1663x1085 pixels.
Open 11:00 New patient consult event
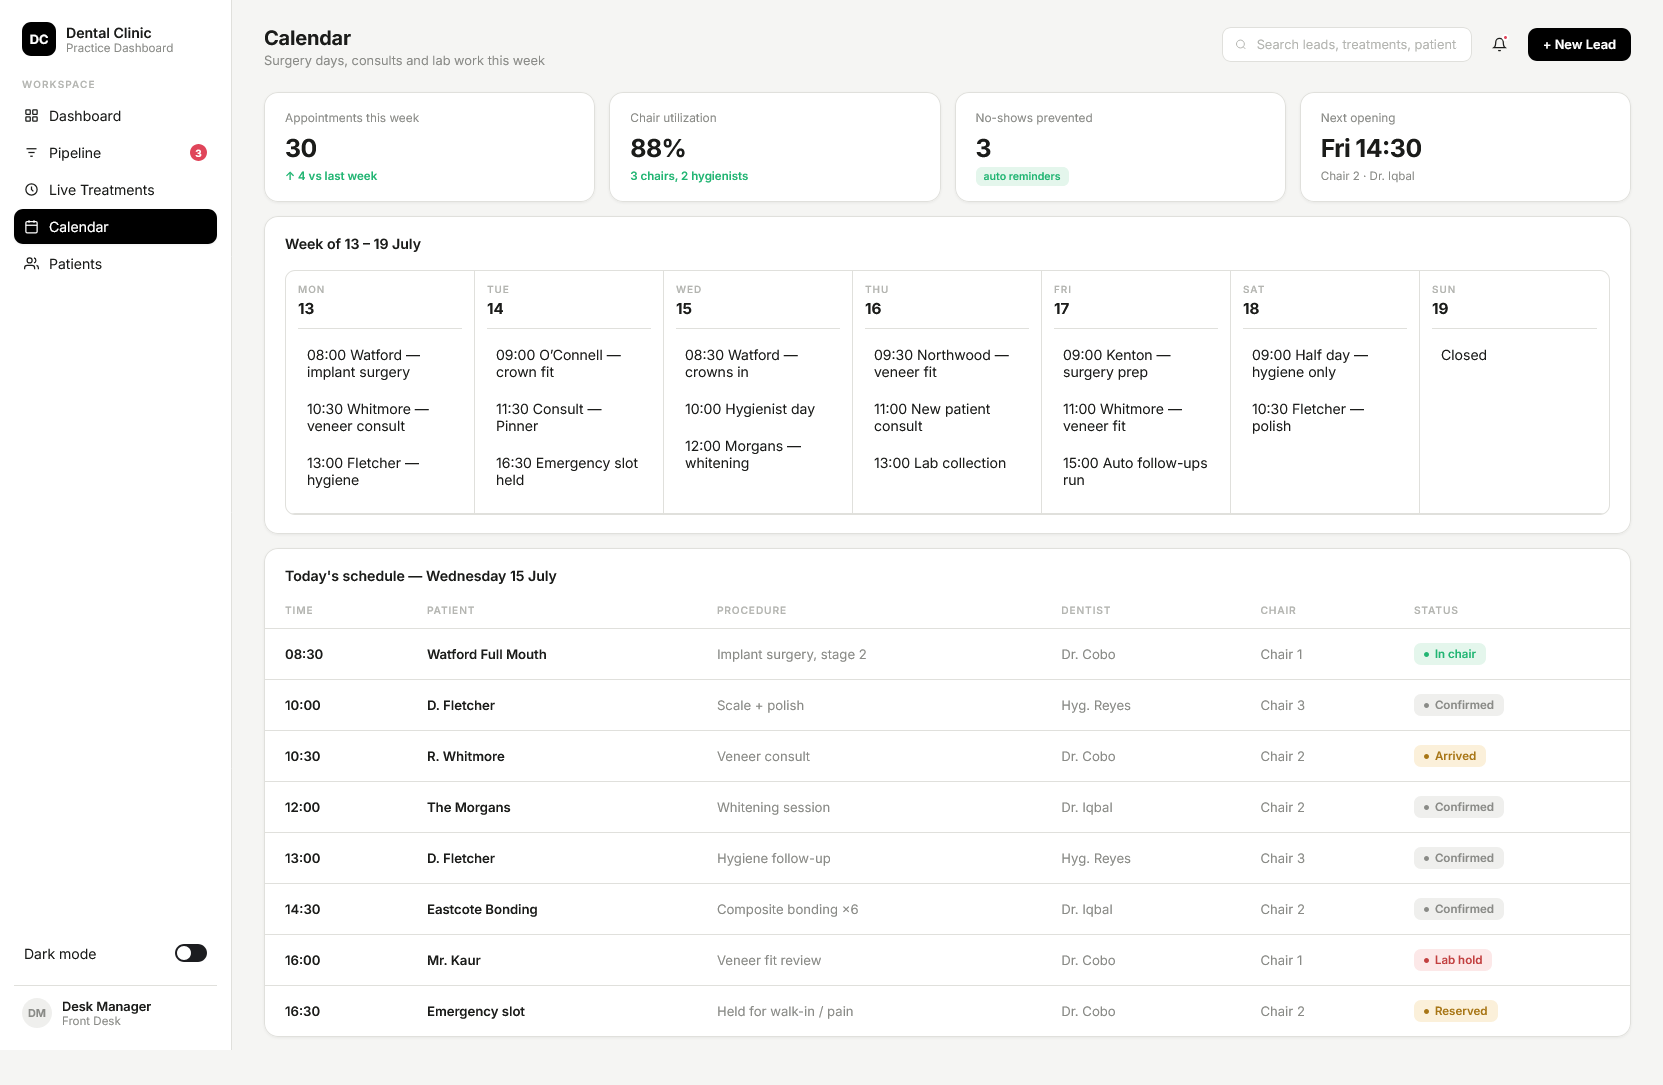pyautogui.click(x=932, y=418)
